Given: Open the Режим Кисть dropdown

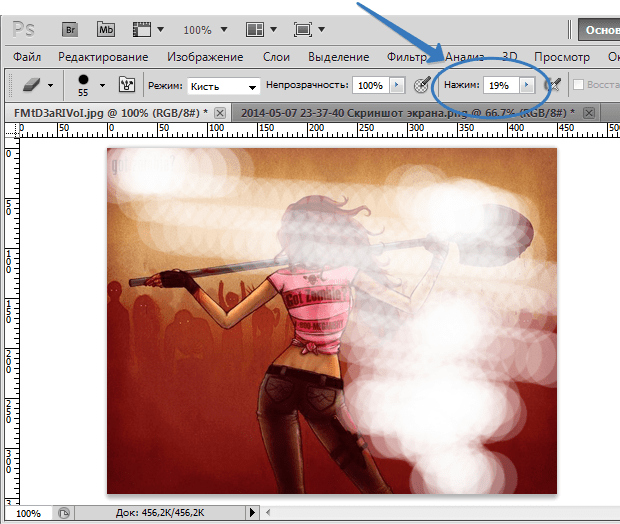Looking at the screenshot, I should pyautogui.click(x=223, y=86).
